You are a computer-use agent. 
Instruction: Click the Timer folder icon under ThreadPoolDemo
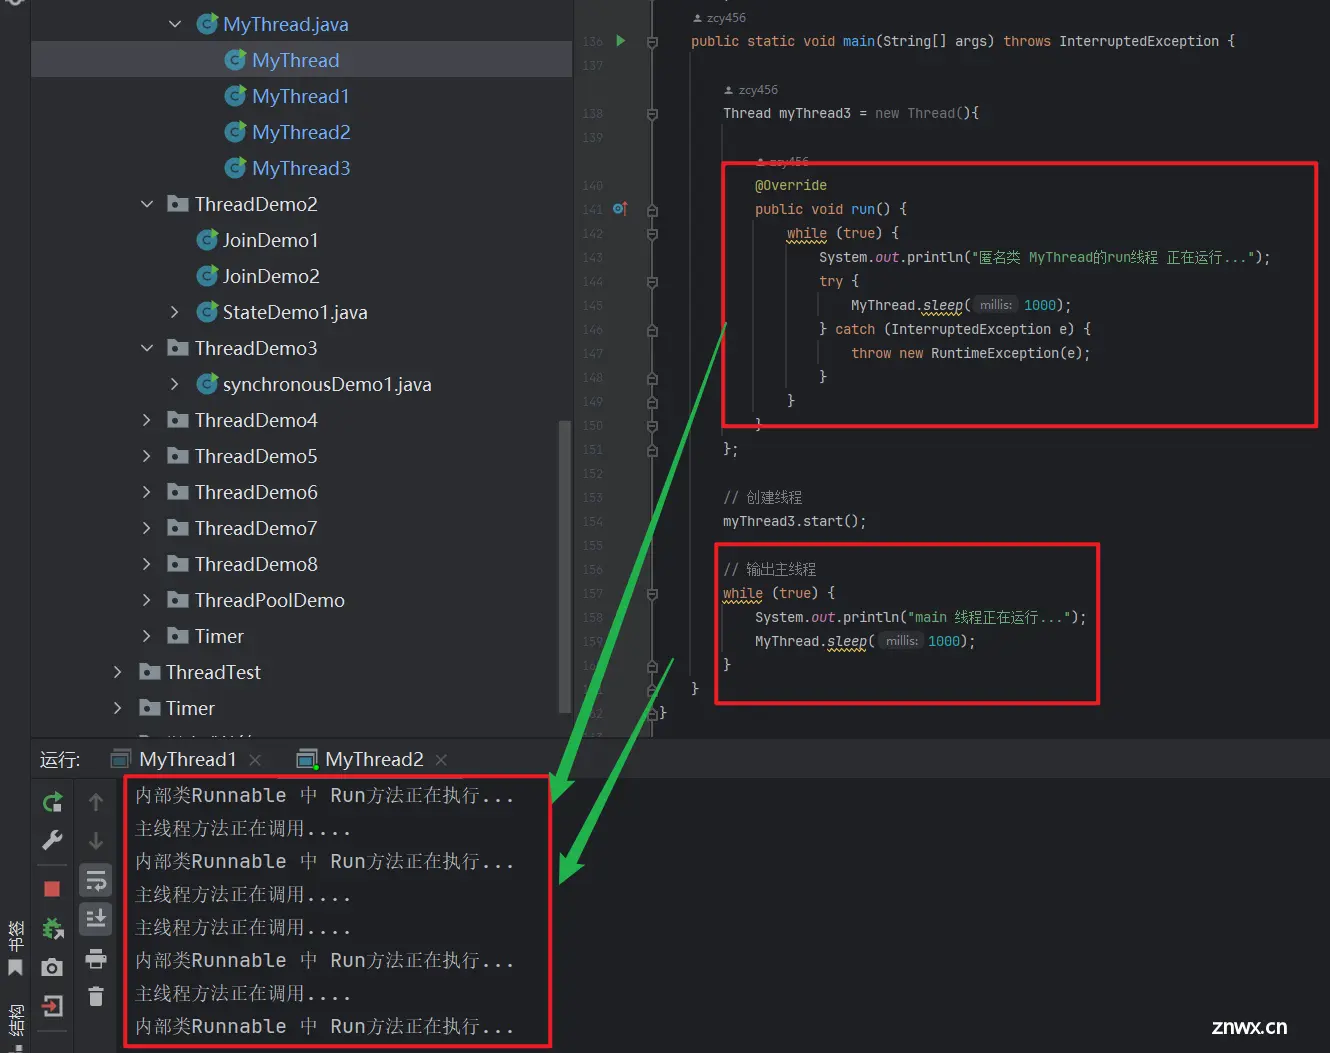[178, 636]
